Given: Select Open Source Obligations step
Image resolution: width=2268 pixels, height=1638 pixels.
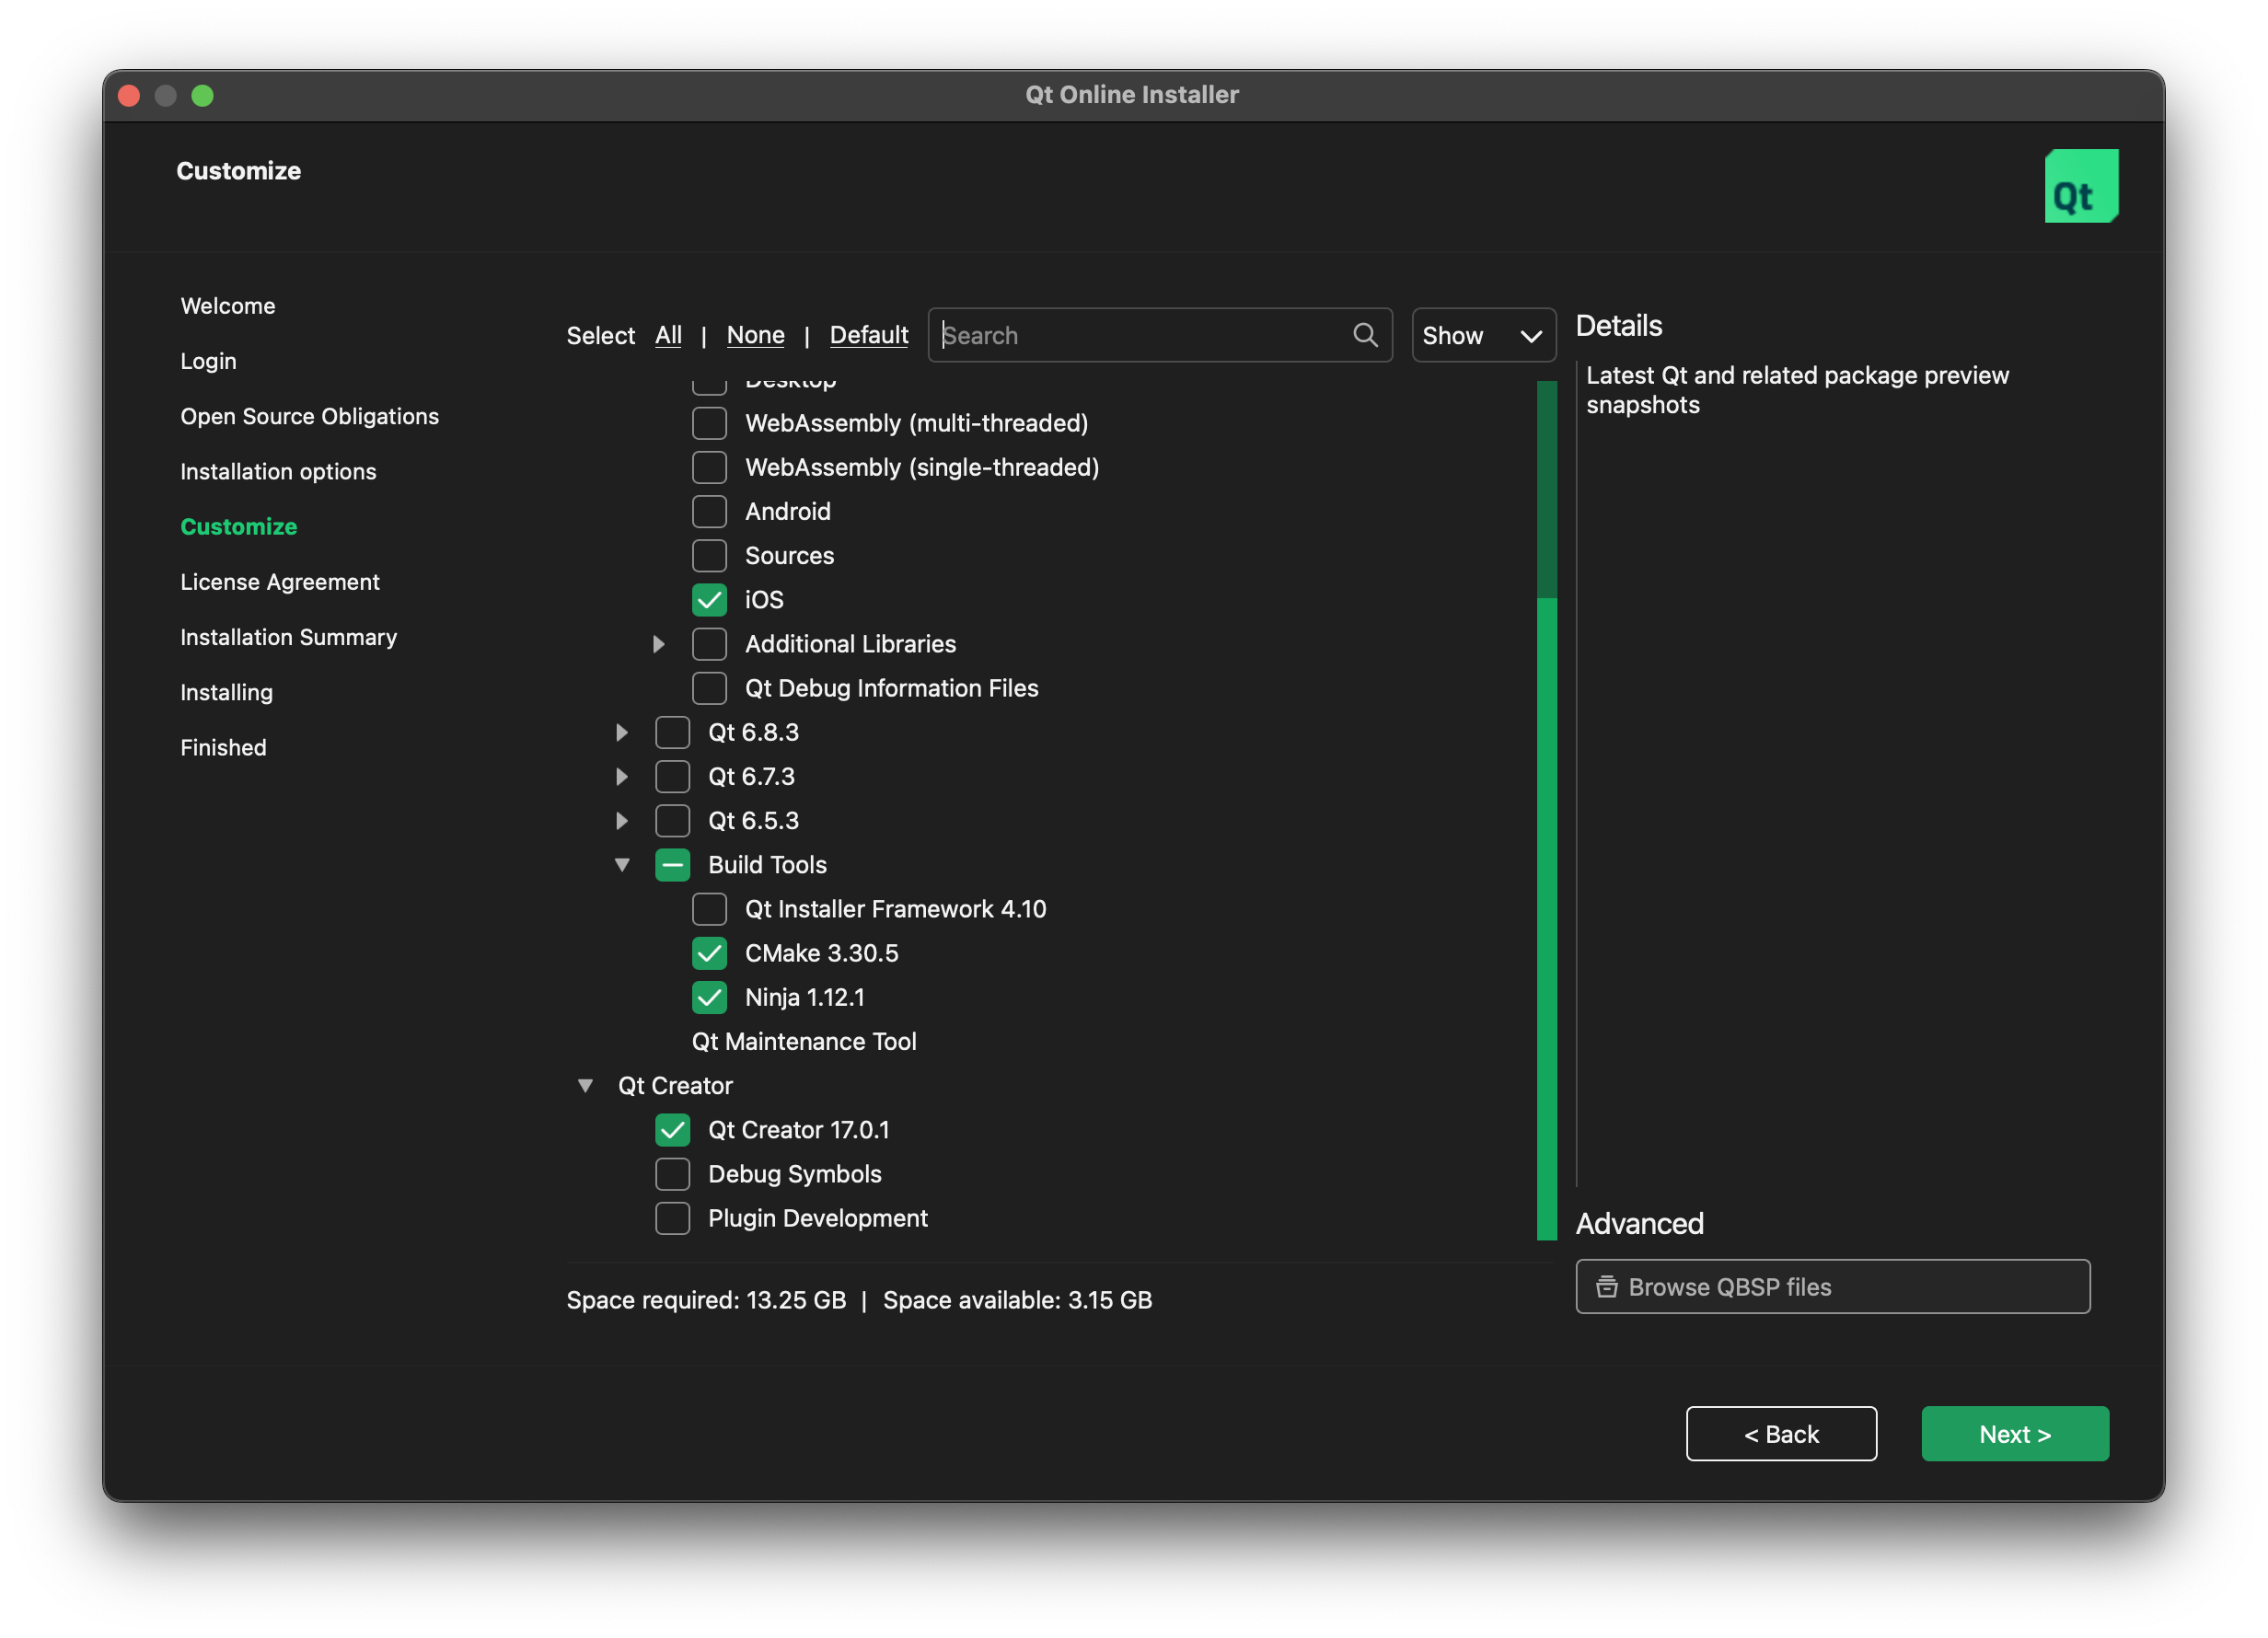Looking at the screenshot, I should (309, 416).
